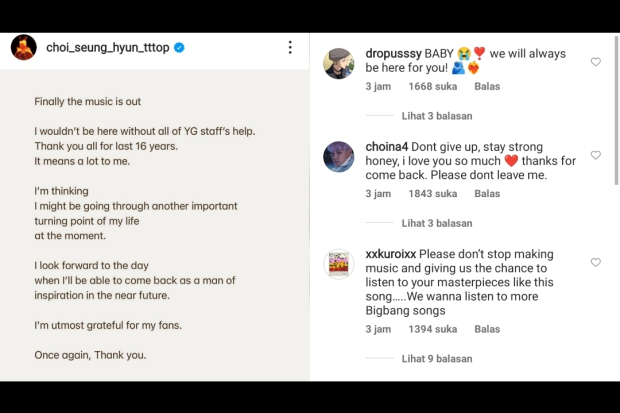Like the choina4 comment with the heart
The width and height of the screenshot is (620, 413).
(x=596, y=156)
